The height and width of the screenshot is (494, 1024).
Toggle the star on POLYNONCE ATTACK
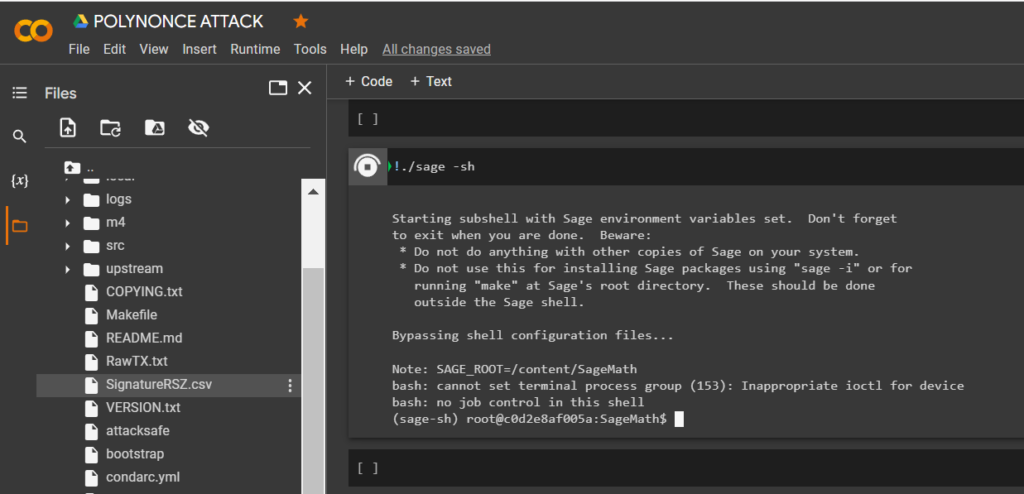pyautogui.click(x=300, y=22)
